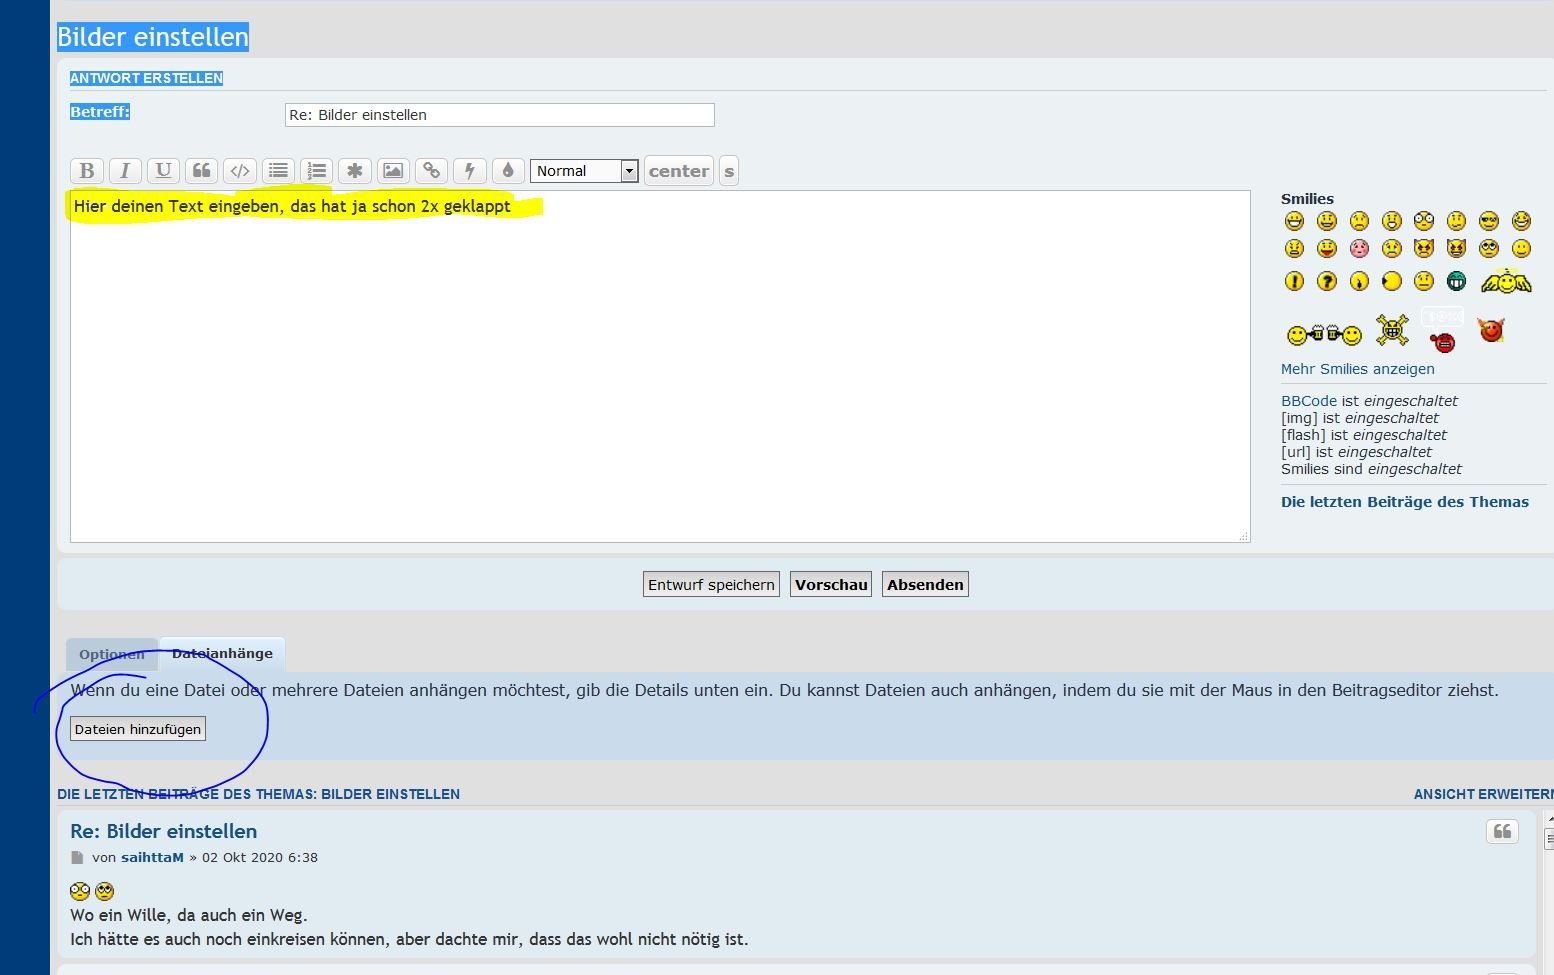This screenshot has width=1554, height=975.
Task: Open the font size dropdown showing Normal
Action: pos(584,171)
